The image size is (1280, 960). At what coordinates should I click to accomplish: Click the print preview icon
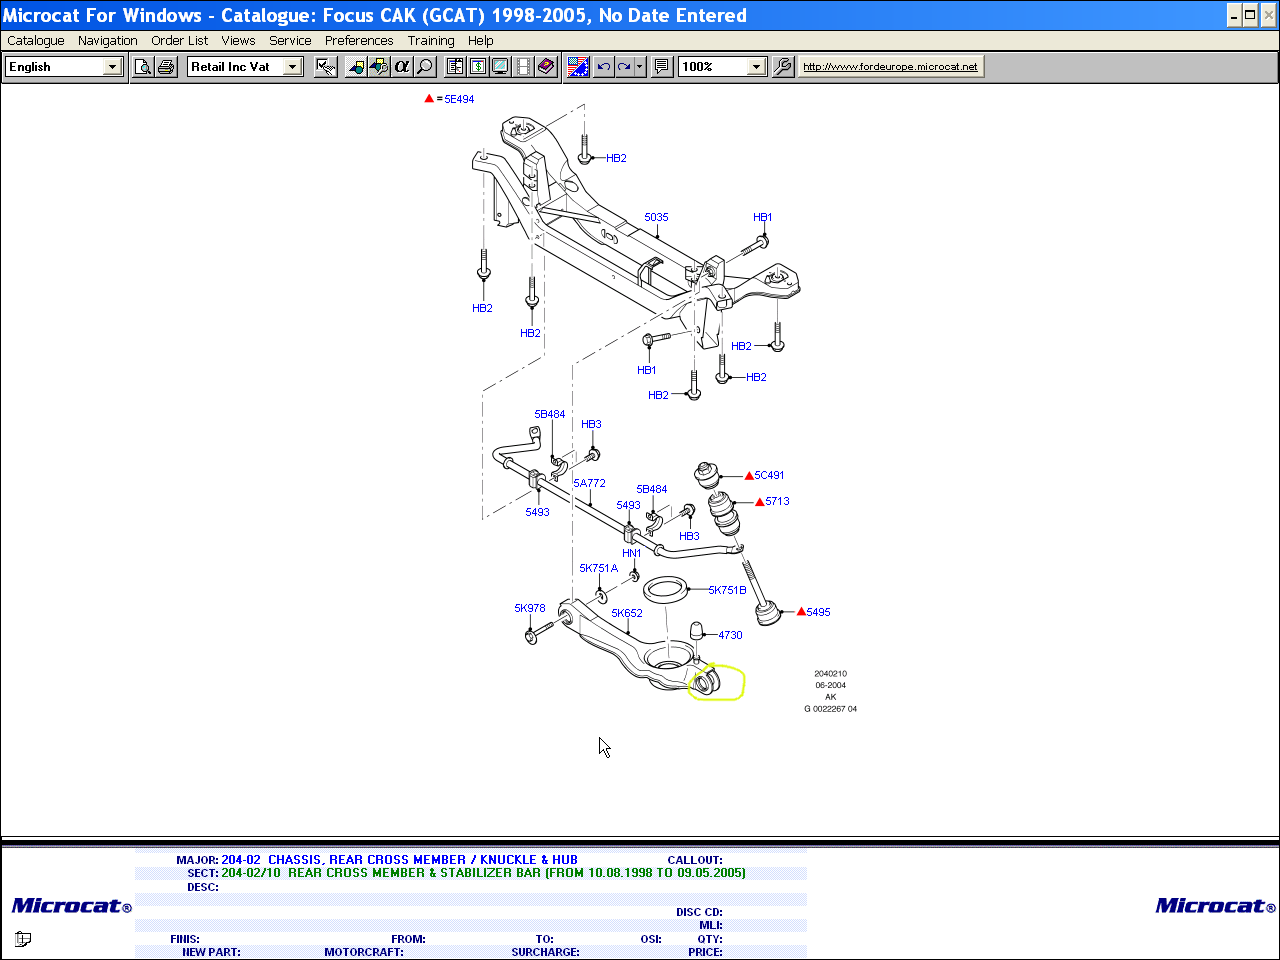pos(143,67)
